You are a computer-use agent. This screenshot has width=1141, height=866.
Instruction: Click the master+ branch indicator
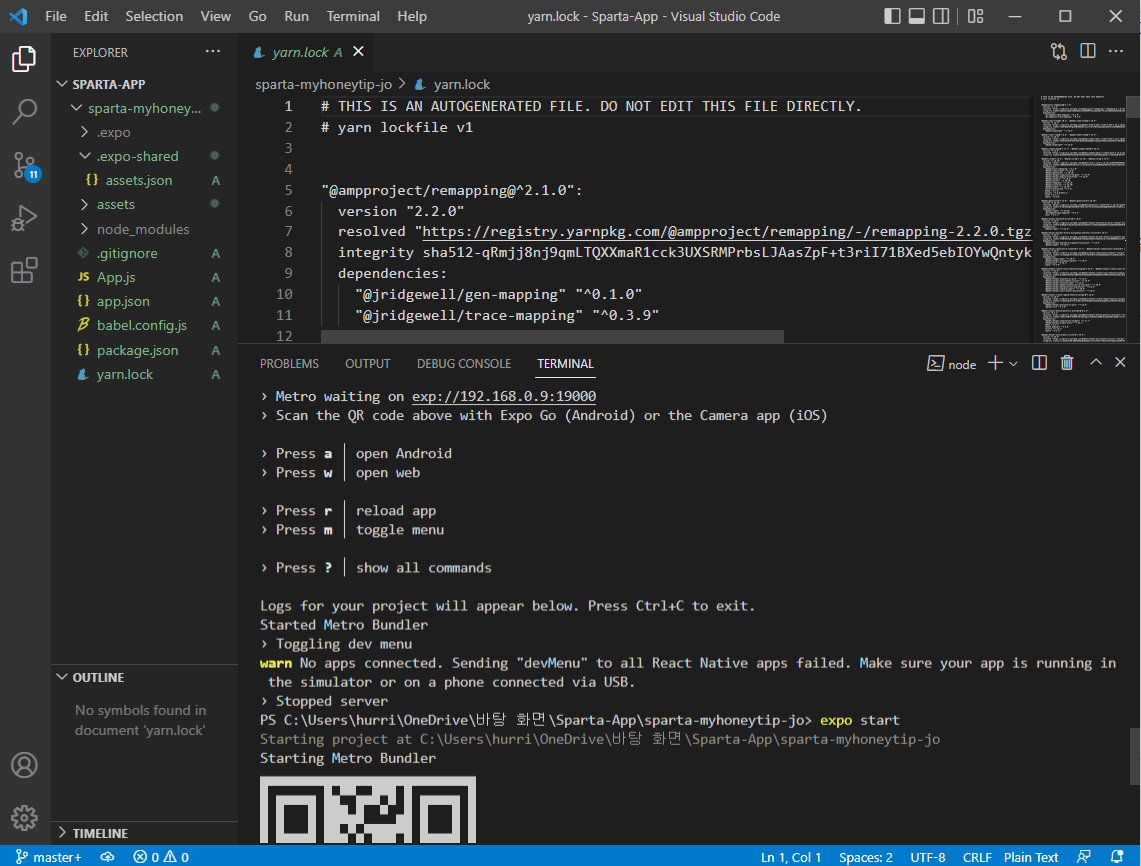click(49, 857)
